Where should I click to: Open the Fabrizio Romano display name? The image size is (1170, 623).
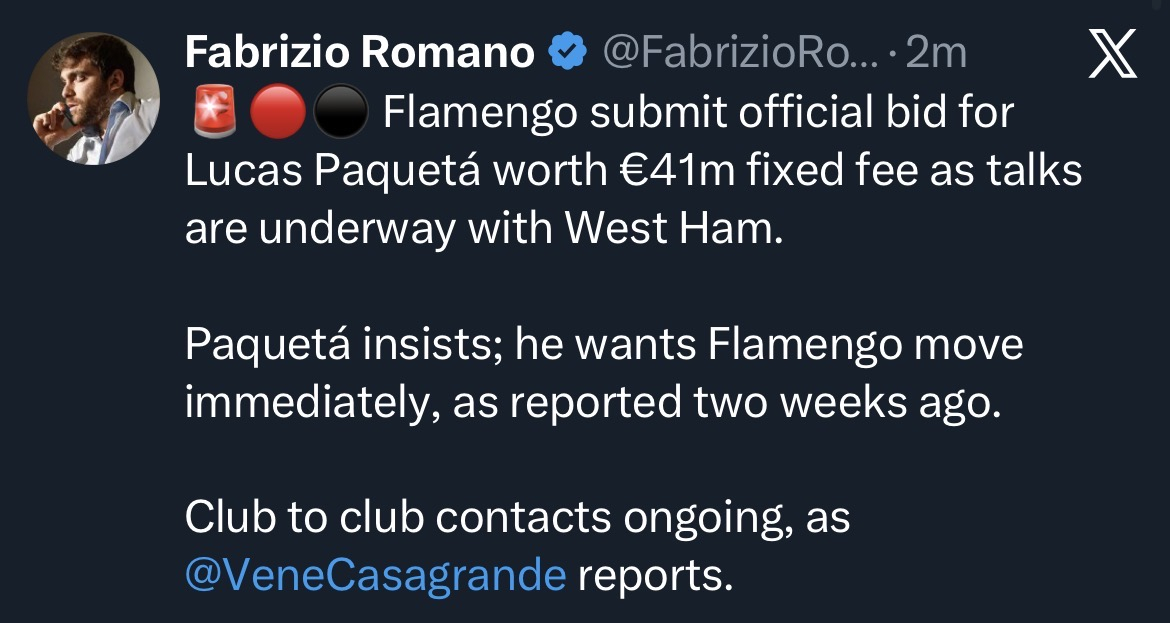[x=359, y=53]
